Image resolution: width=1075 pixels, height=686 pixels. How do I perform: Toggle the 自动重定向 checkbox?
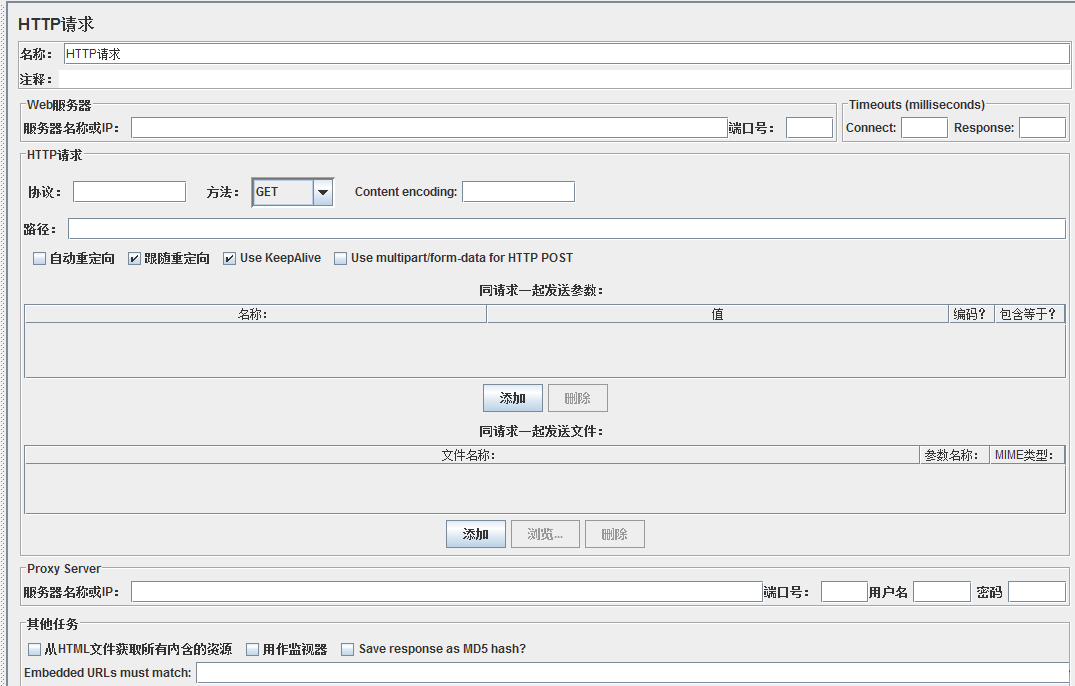(40, 259)
